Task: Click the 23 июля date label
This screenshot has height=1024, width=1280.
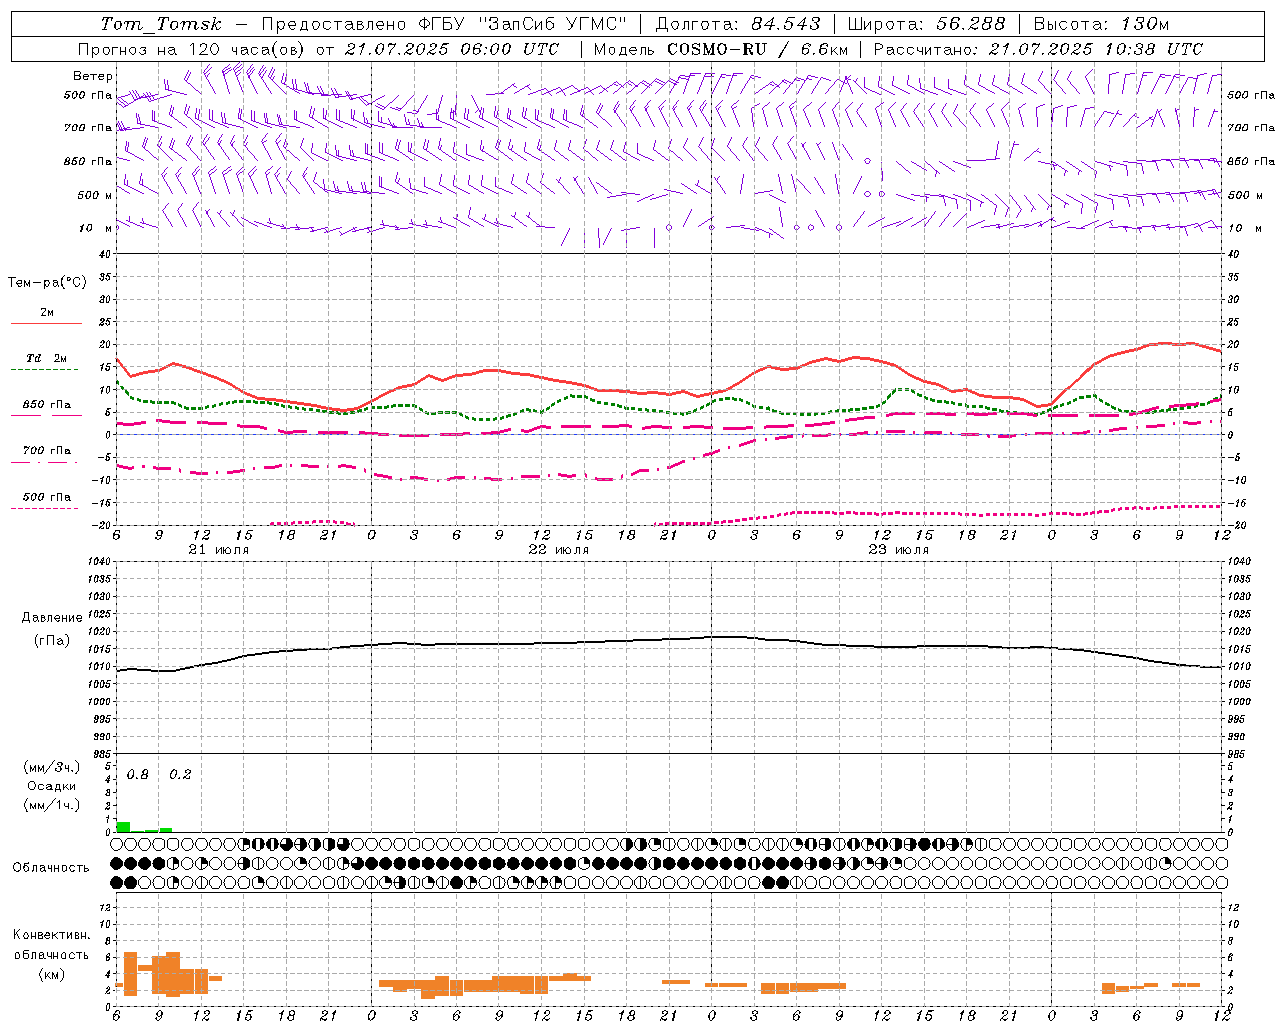Action: pyautogui.click(x=898, y=550)
